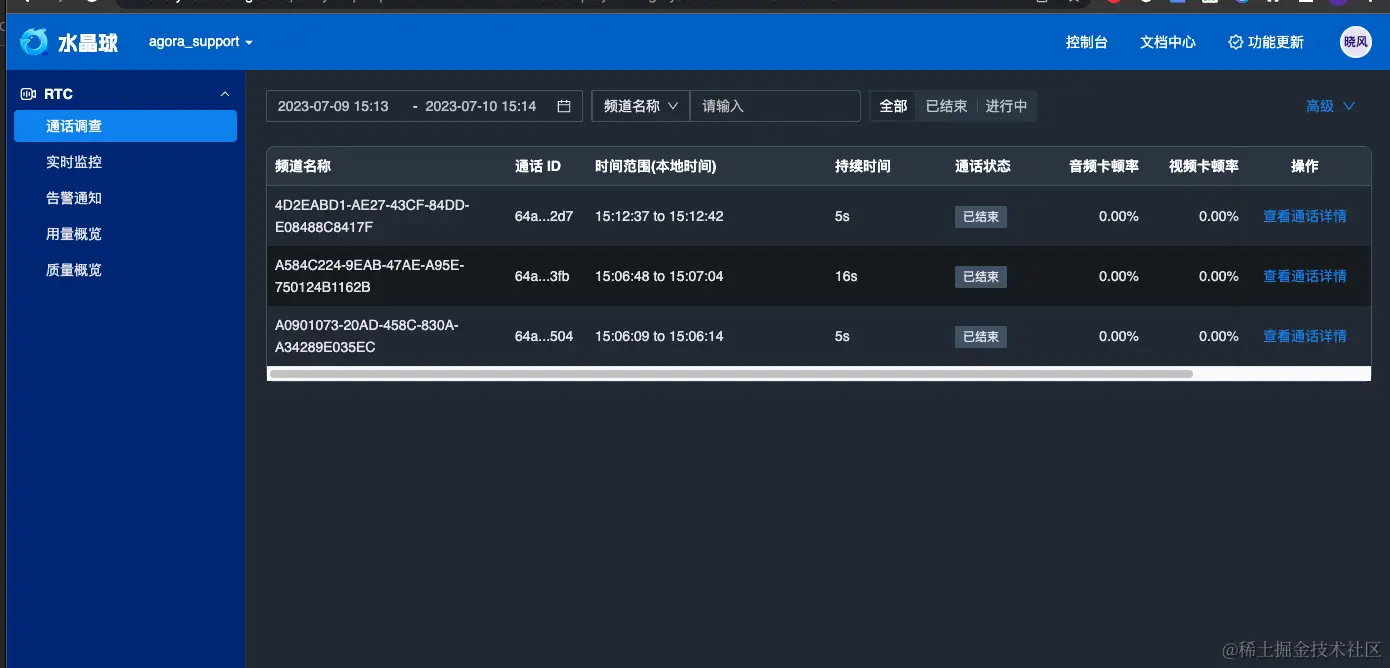
Task: Click the RTC camera icon in sidebar
Action: point(28,94)
